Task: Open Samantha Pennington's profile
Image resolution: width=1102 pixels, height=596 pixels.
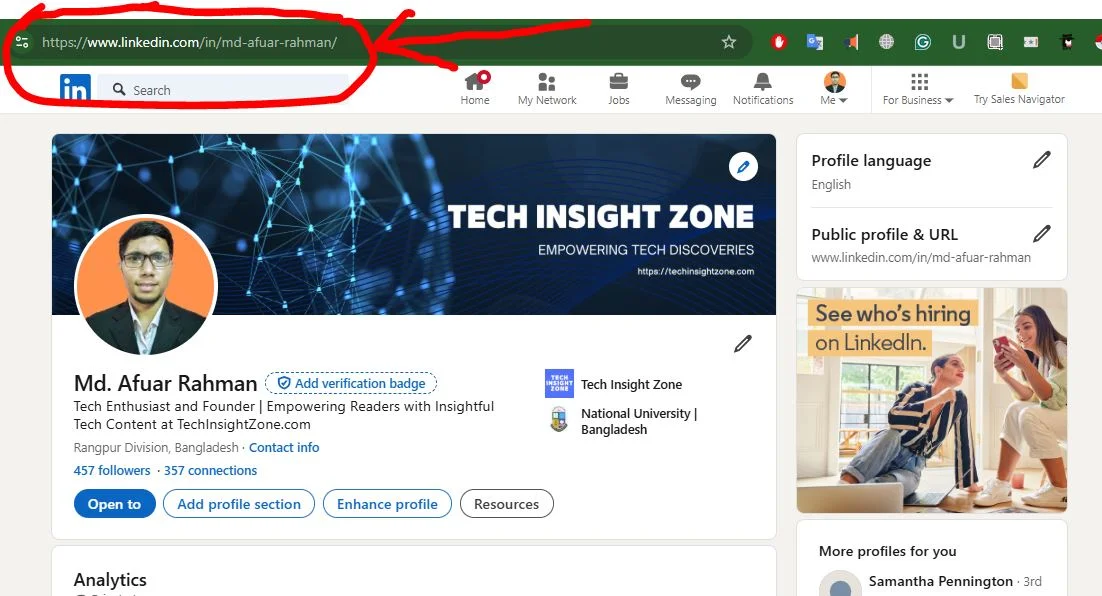Action: (x=940, y=581)
